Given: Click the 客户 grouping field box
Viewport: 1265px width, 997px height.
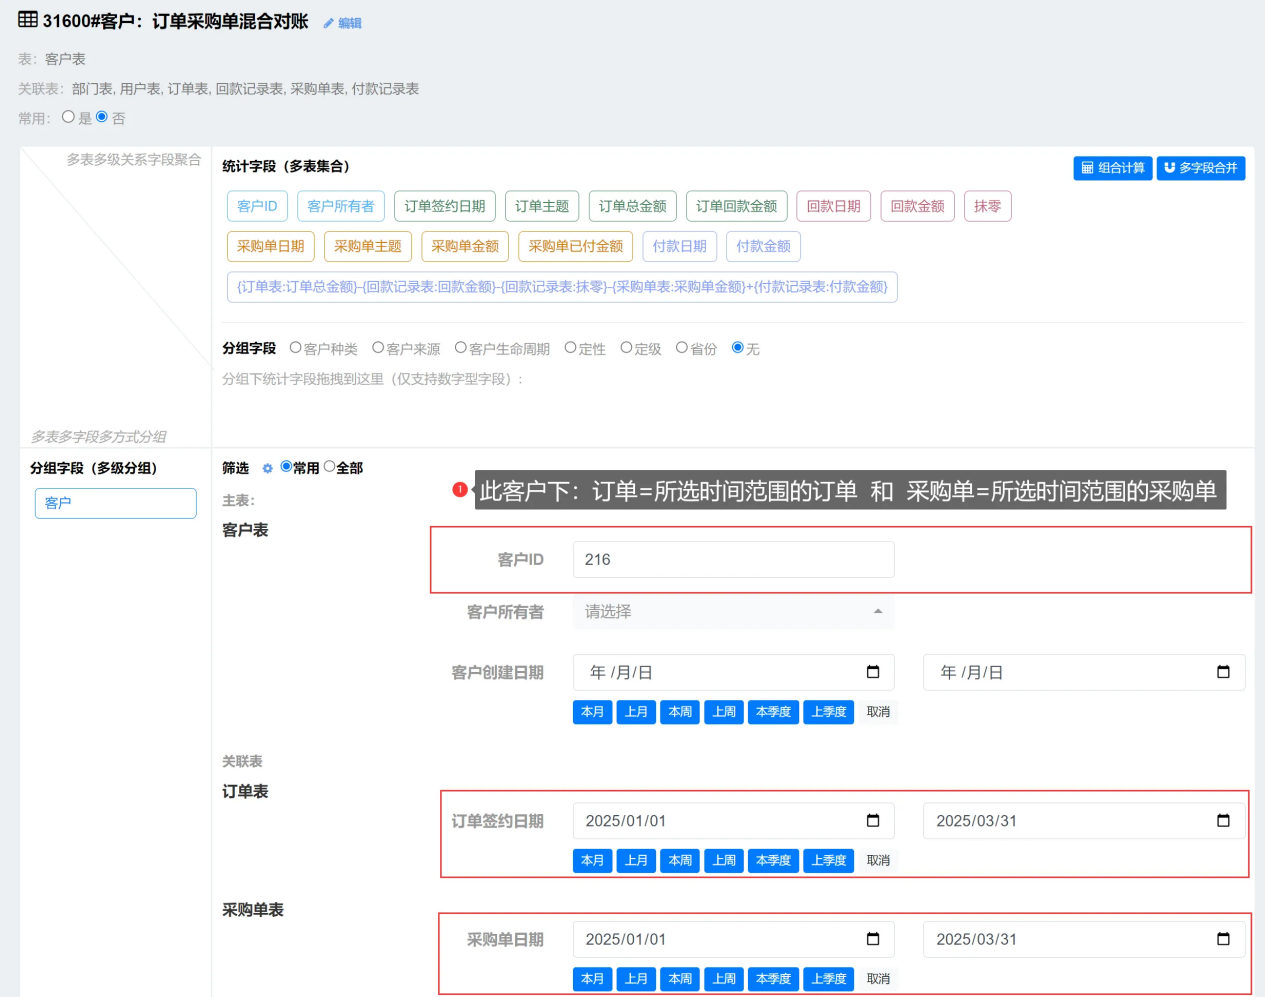Looking at the screenshot, I should point(116,503).
